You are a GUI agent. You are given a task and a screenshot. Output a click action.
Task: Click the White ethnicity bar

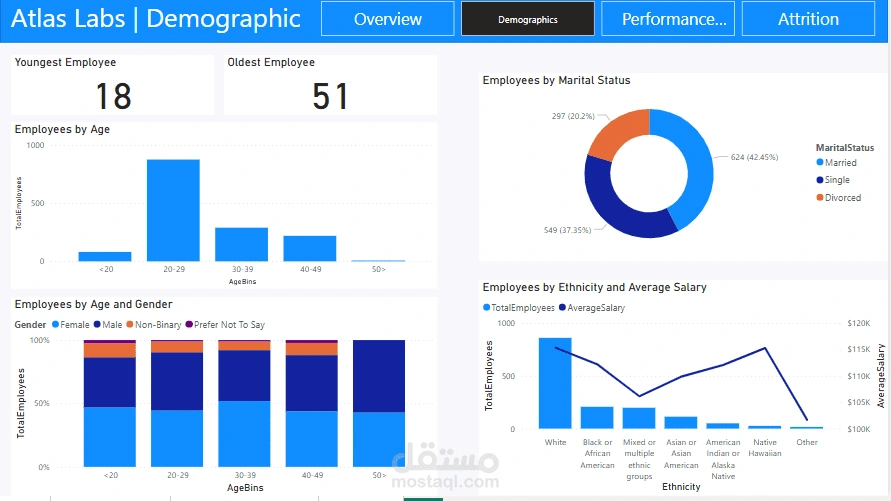coord(555,383)
